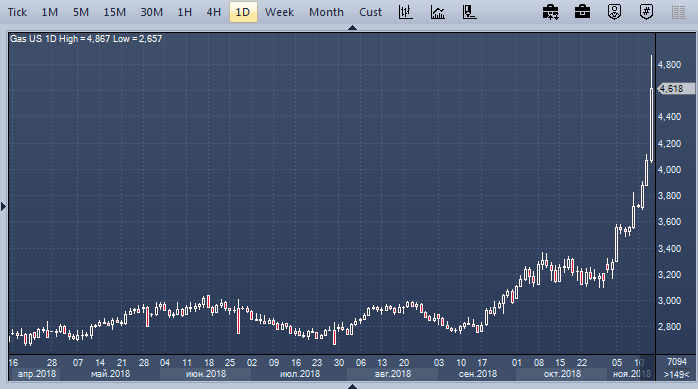Open the briefcase with arrows icon
The image size is (698, 389).
tap(551, 12)
